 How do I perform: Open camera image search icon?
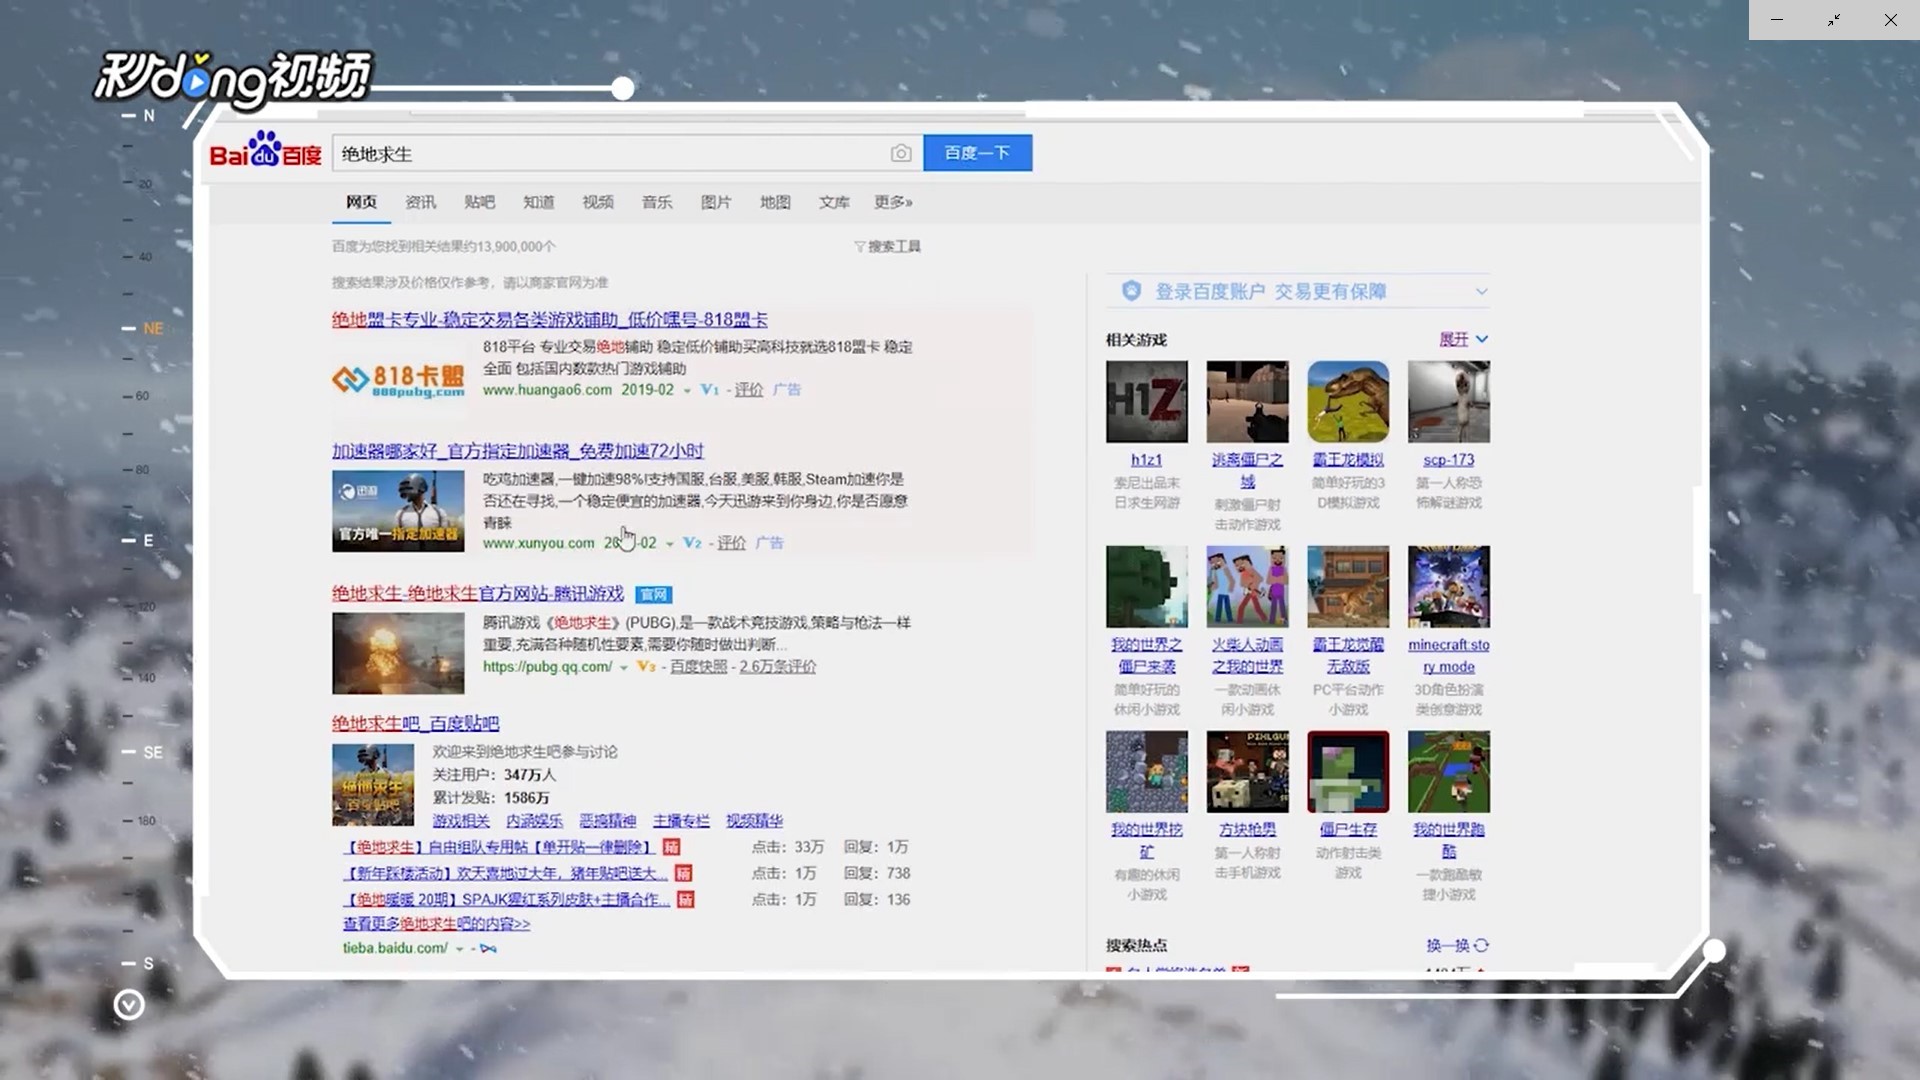tap(900, 153)
